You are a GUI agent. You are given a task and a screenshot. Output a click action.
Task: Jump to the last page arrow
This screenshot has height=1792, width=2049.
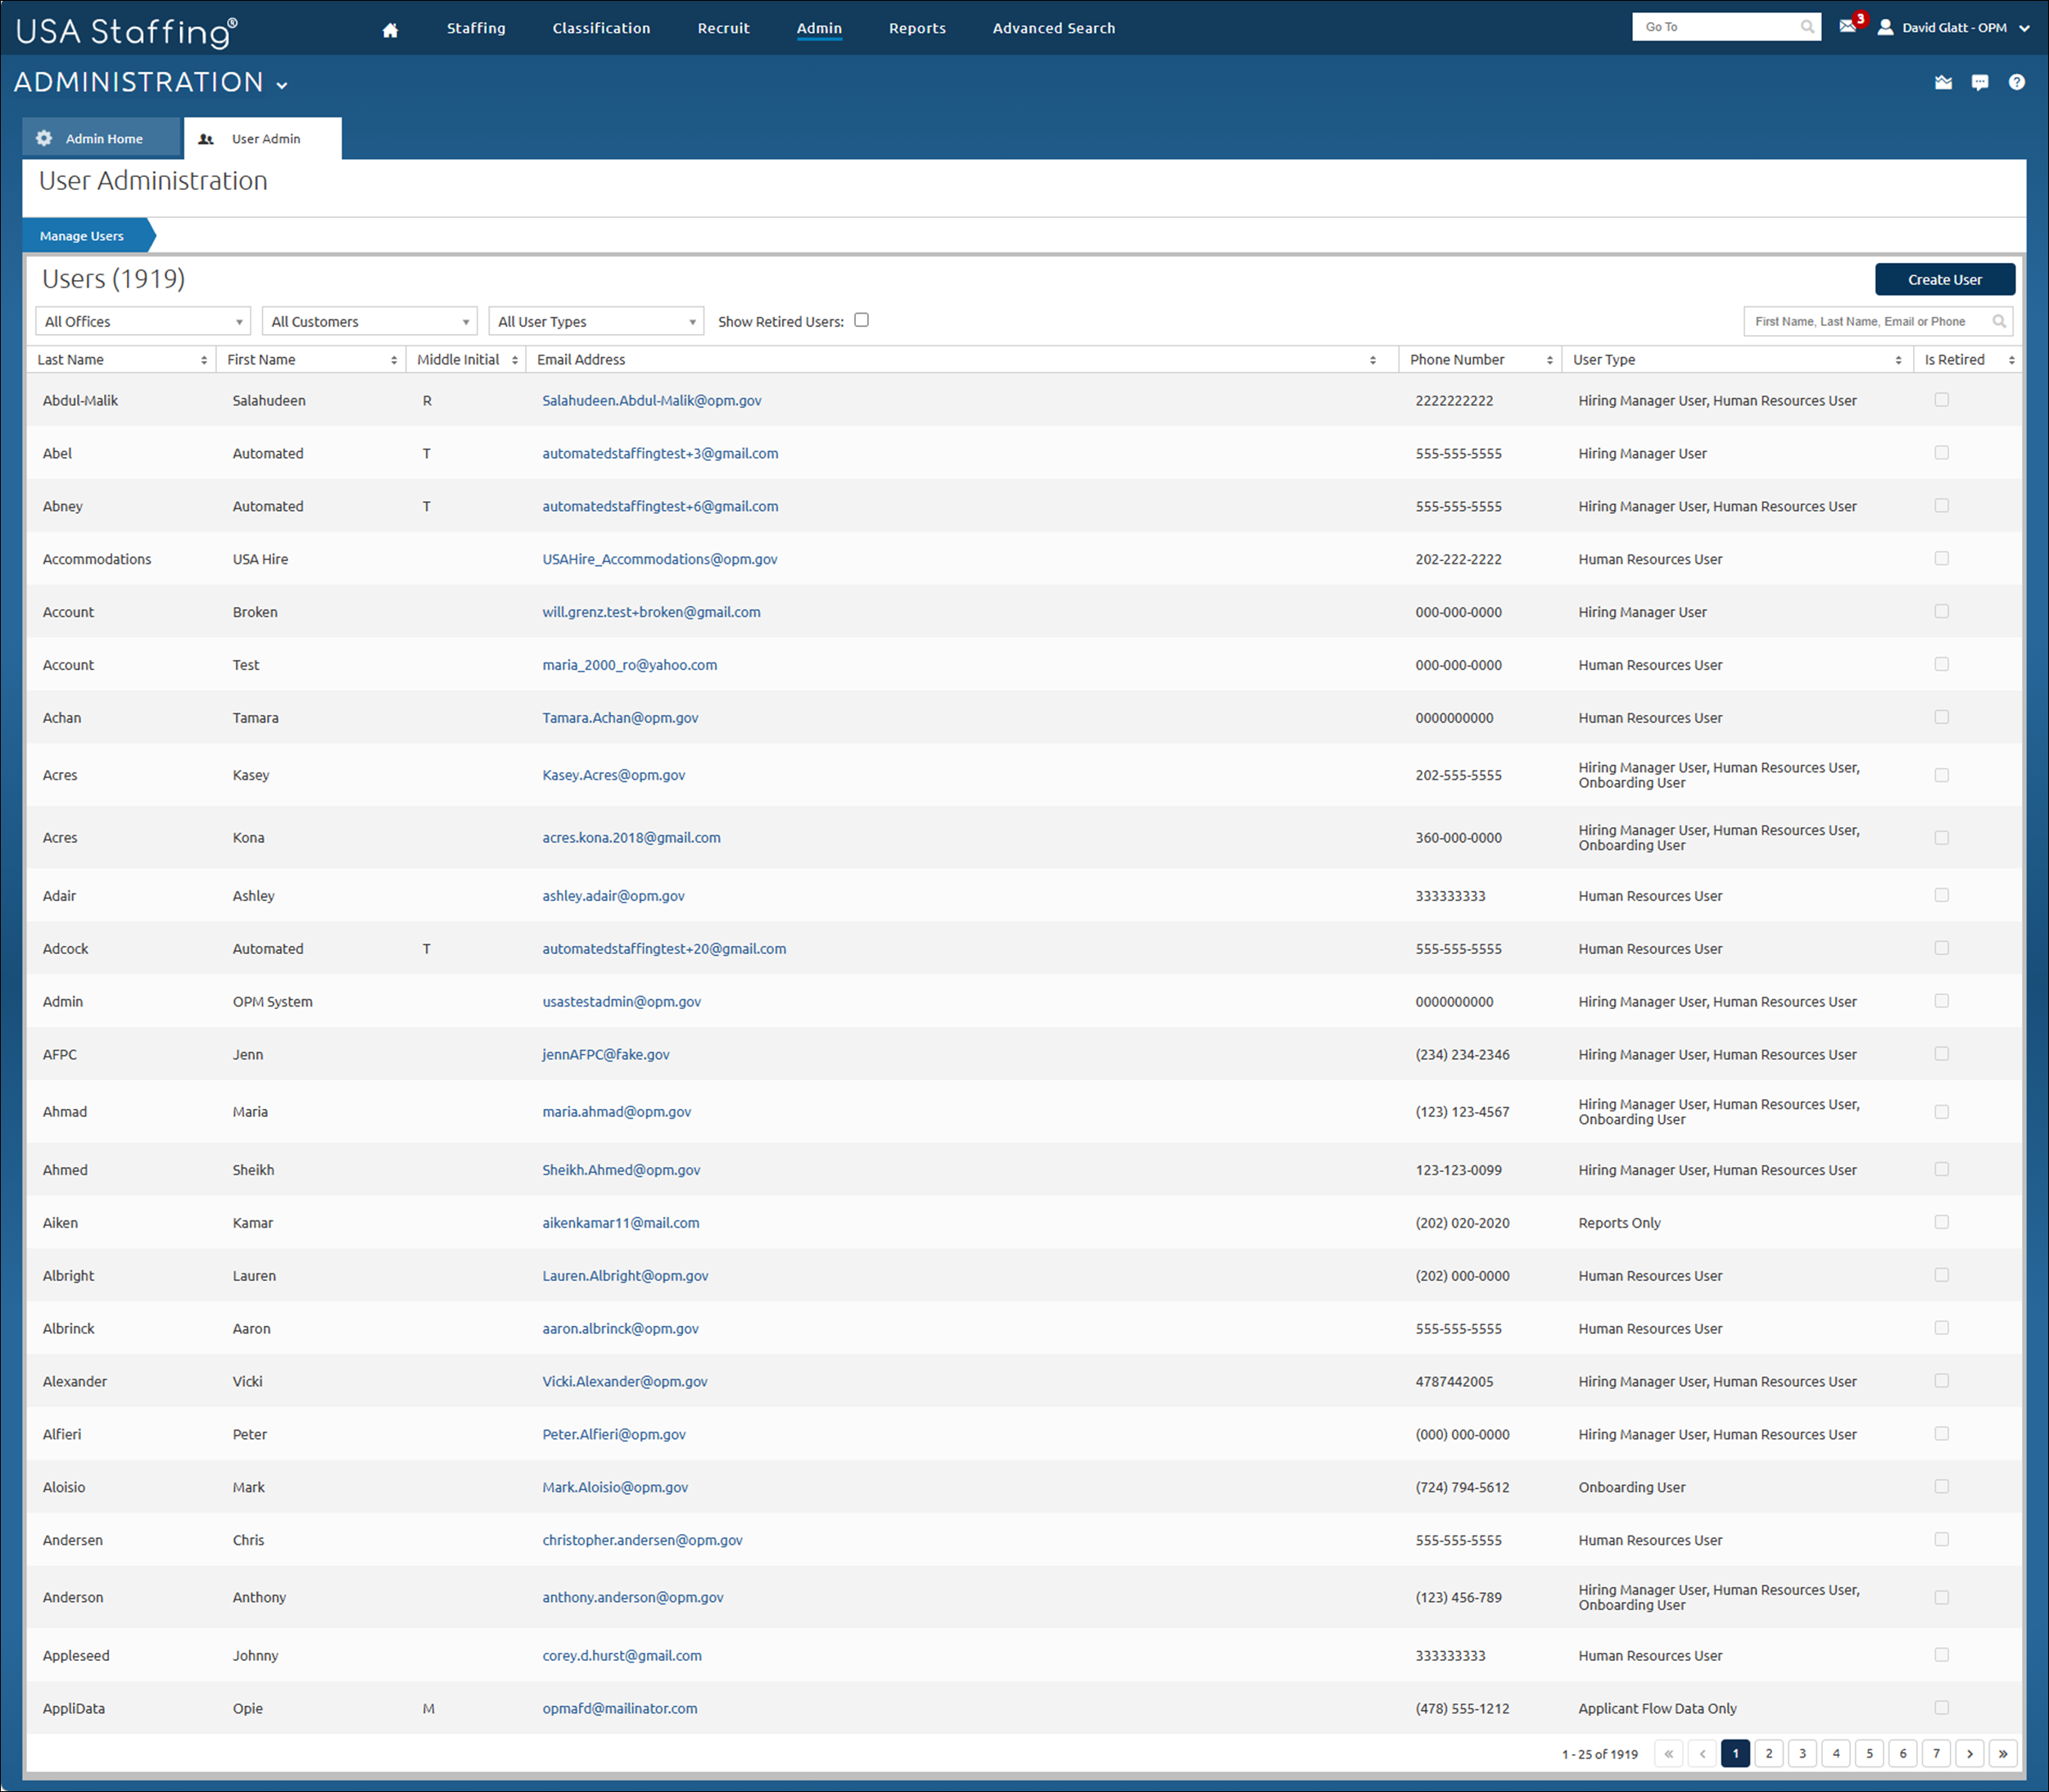point(2003,1753)
